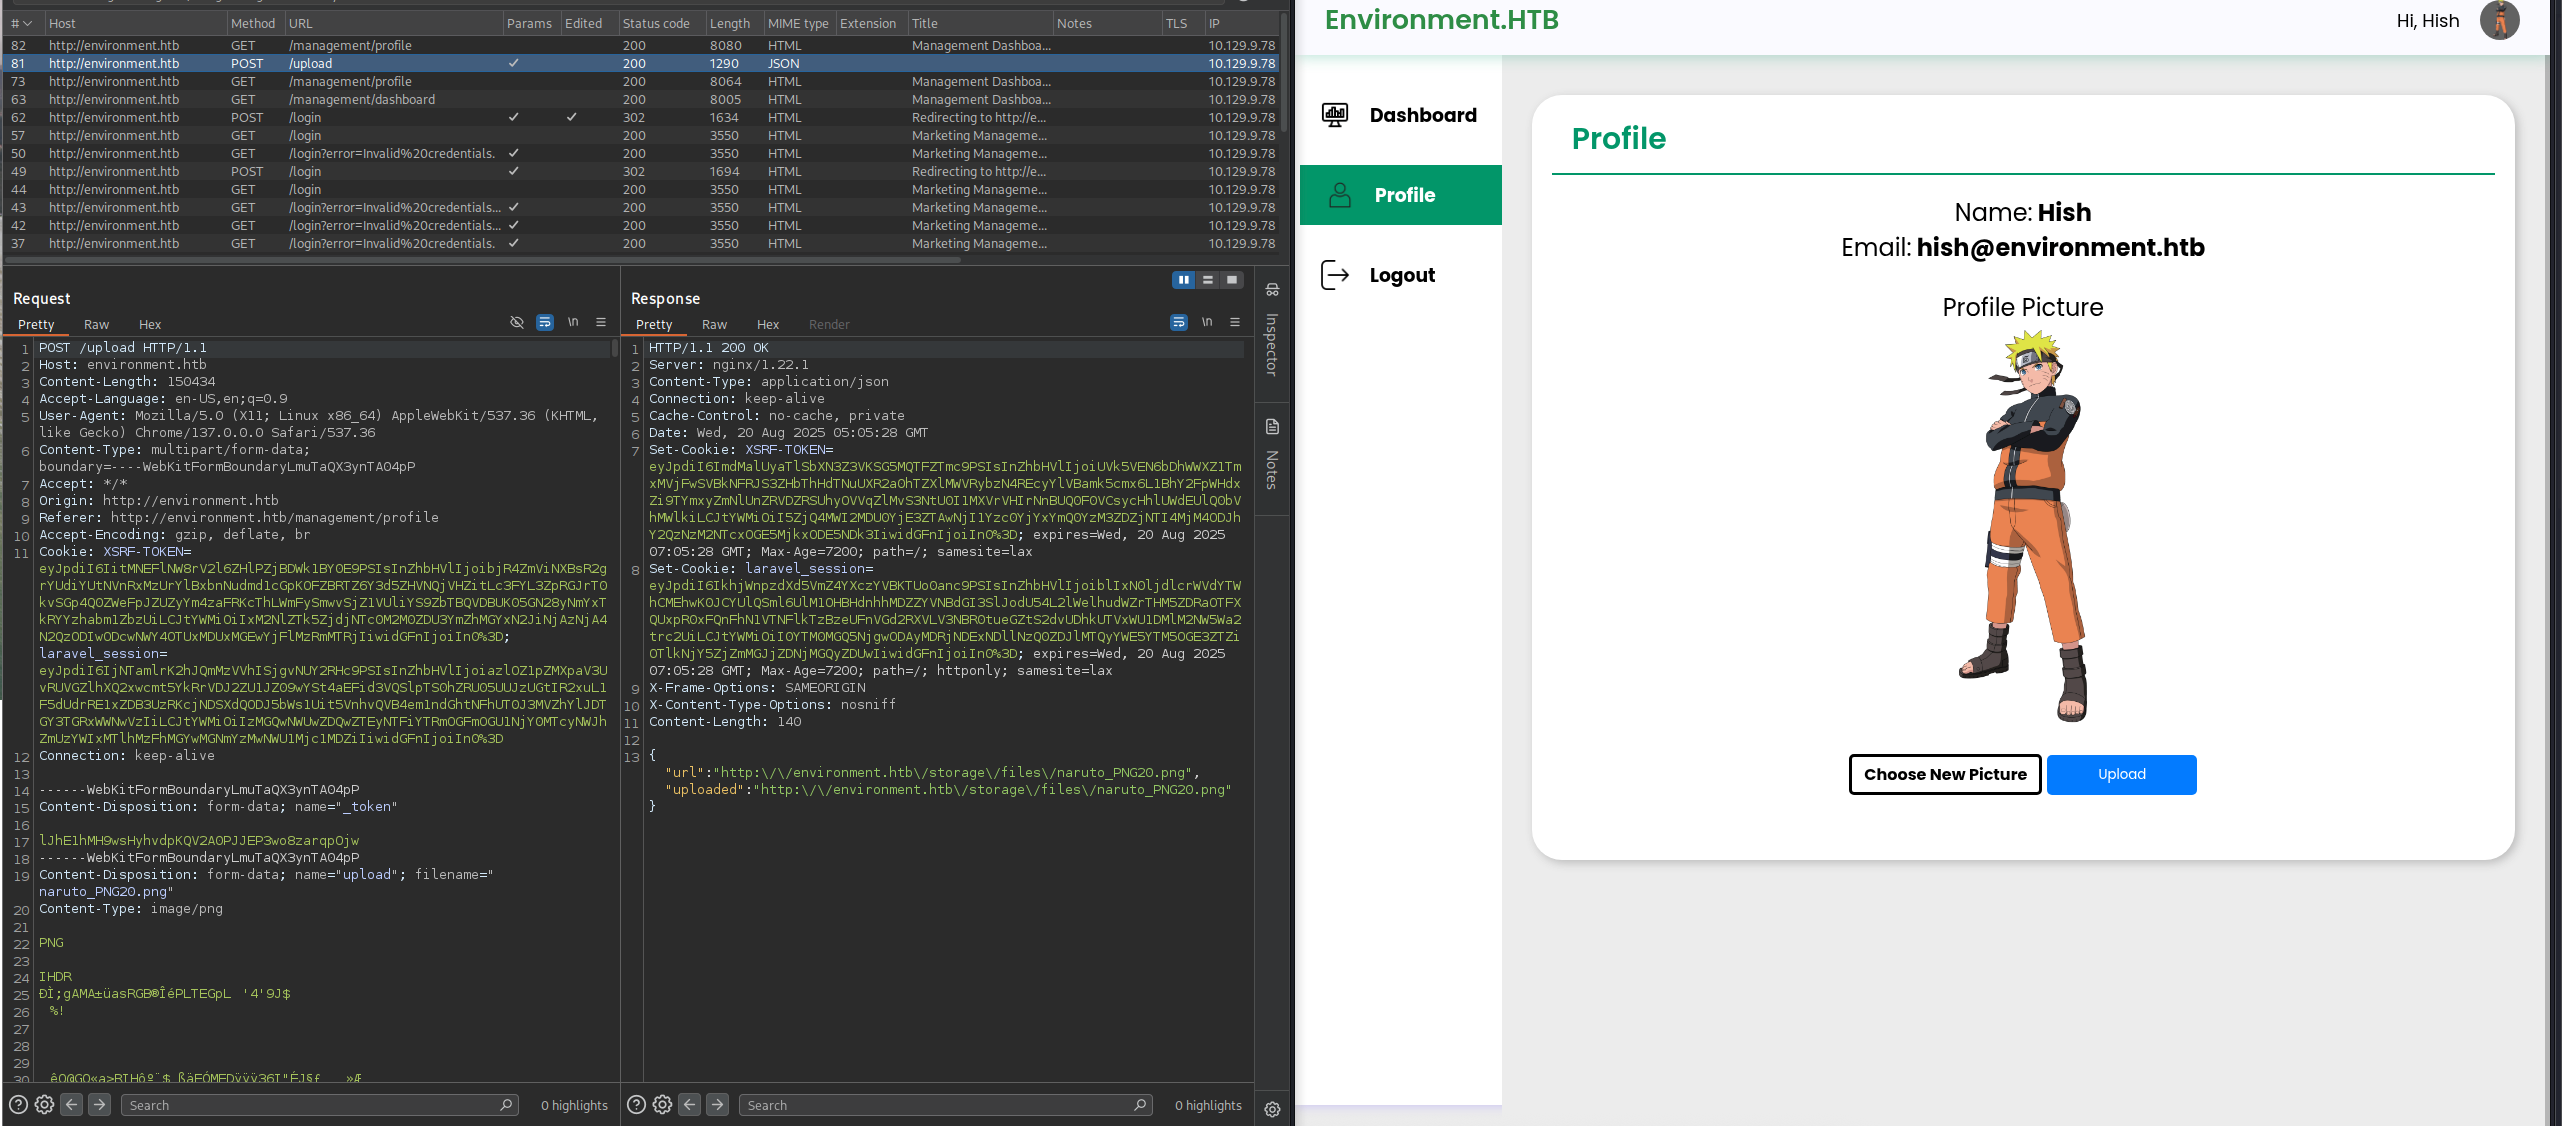Select history row 82 GET /management/profile
The width and height of the screenshot is (2562, 1126).
tap(640, 45)
